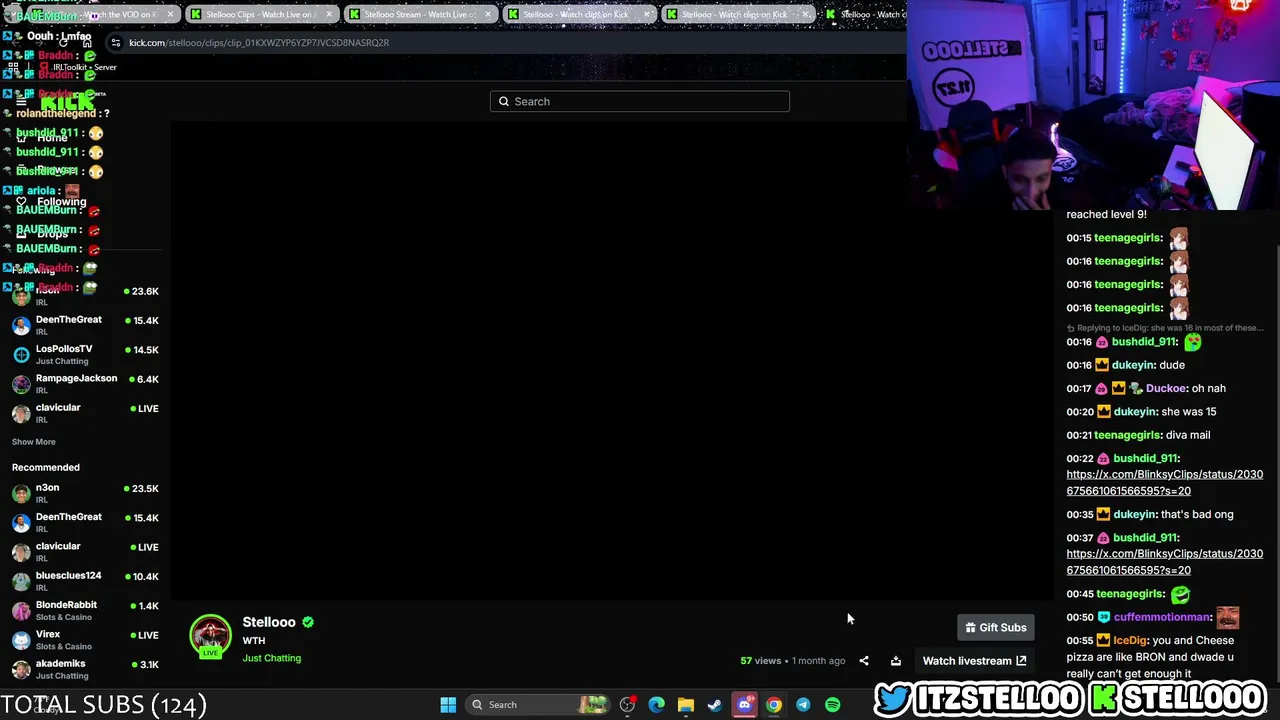
Task: Switch to Google Chrome in the taskbar
Action: click(x=773, y=705)
